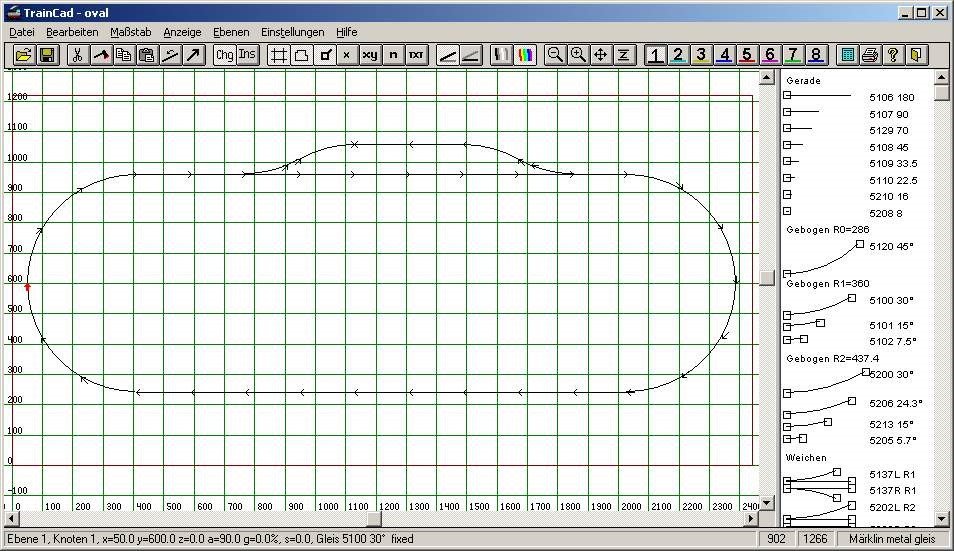The height and width of the screenshot is (551, 954).
Task: Toggle the grid display icon
Action: coord(278,55)
